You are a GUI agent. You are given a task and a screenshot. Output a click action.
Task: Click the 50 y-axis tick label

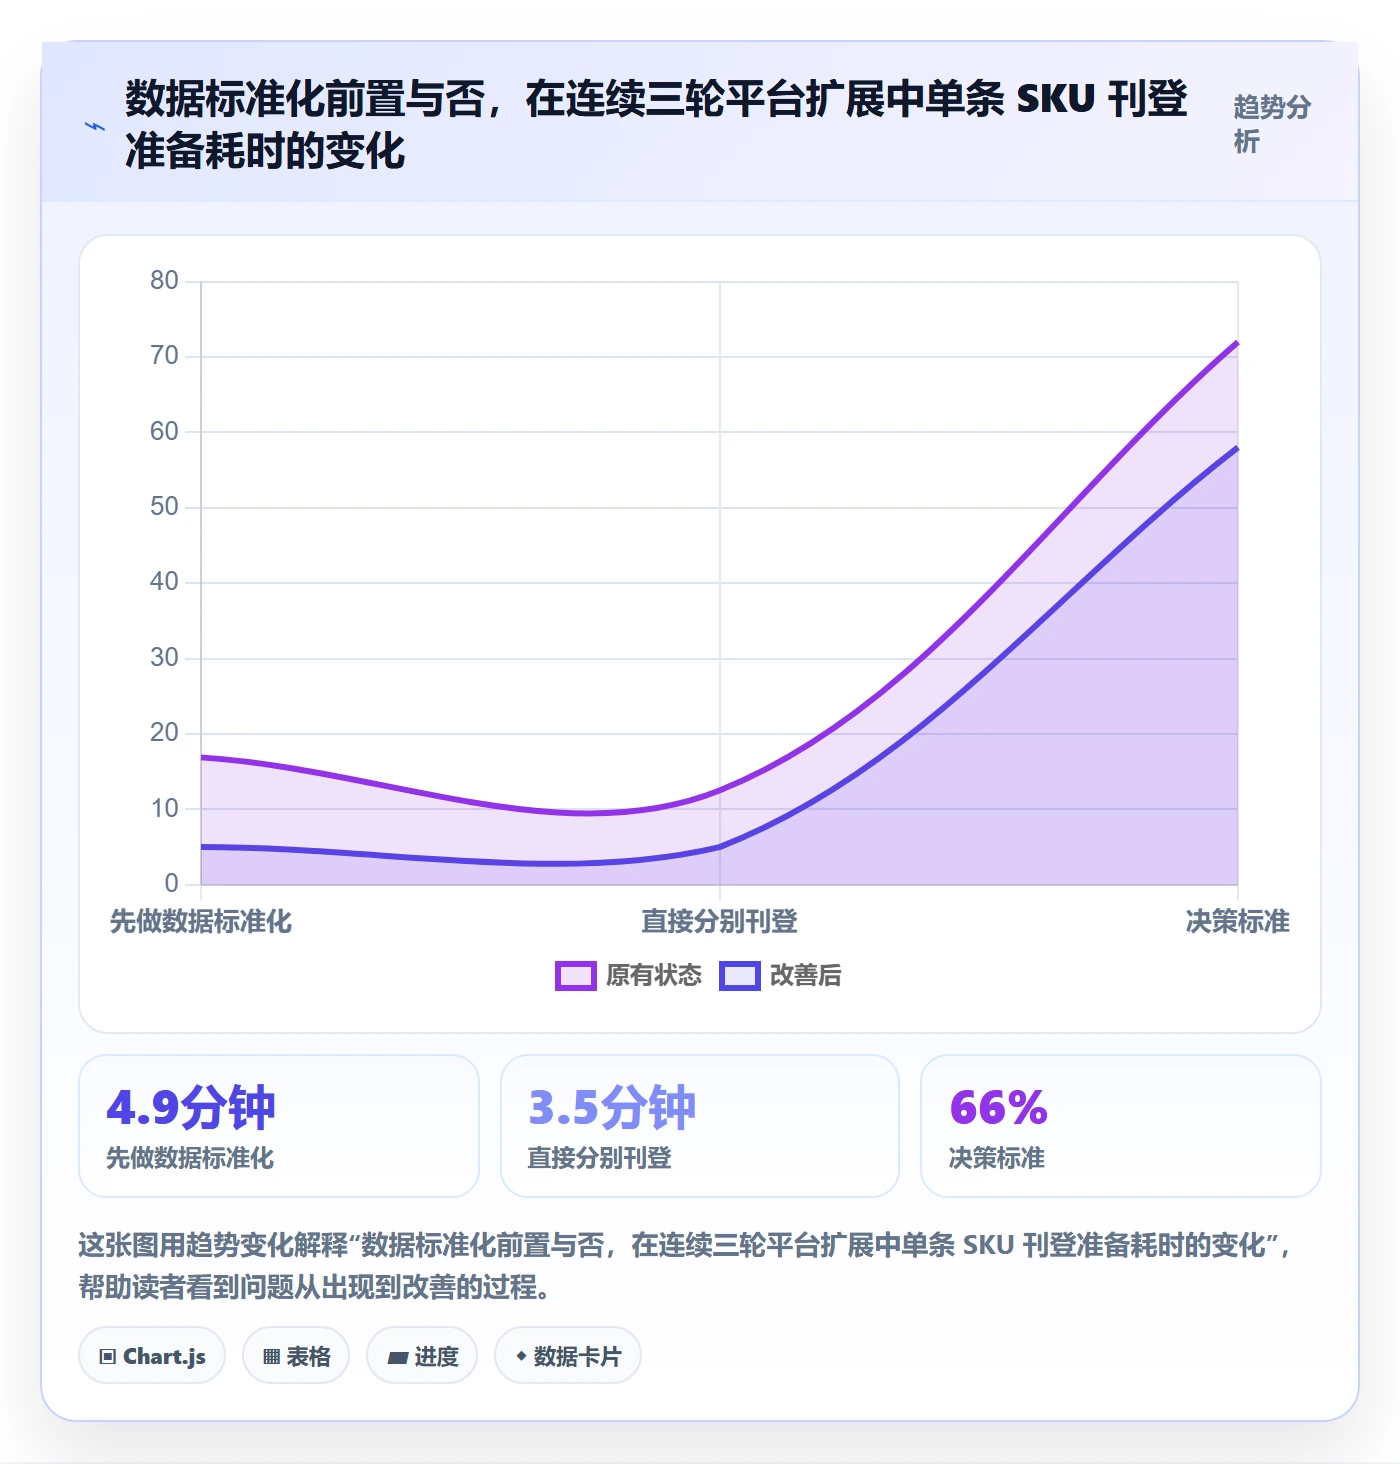(x=164, y=506)
